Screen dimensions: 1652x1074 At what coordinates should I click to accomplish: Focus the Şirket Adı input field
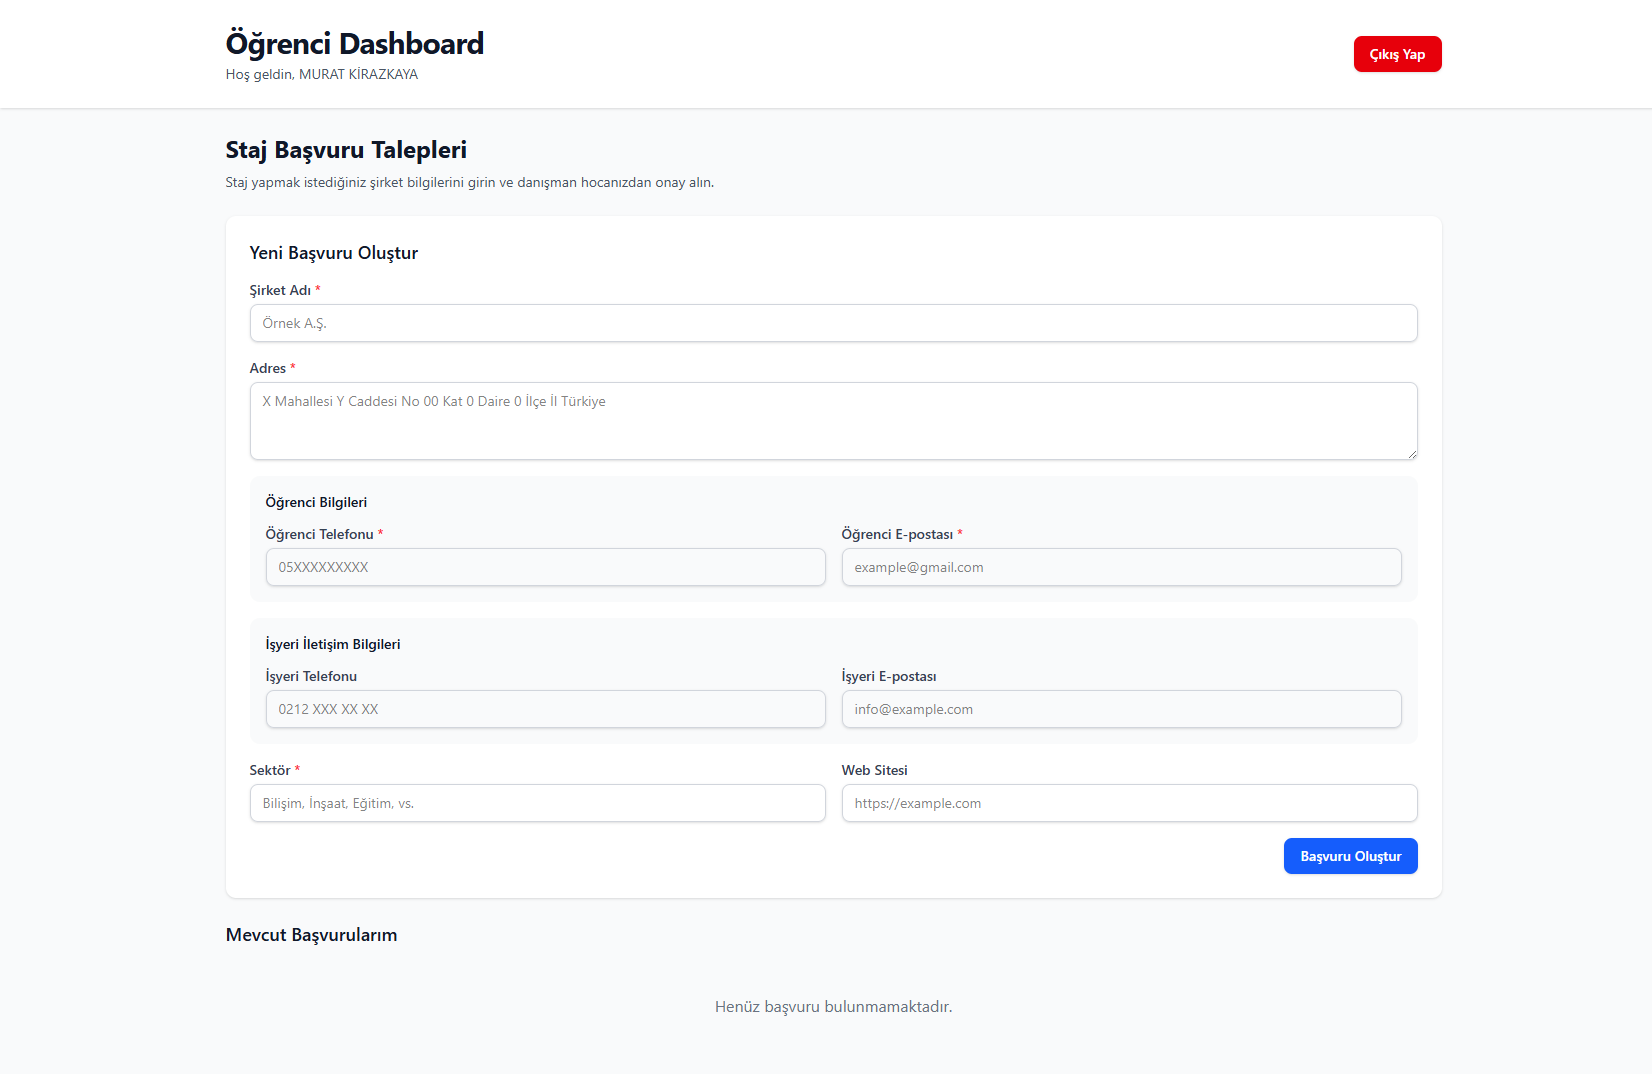[x=833, y=323]
